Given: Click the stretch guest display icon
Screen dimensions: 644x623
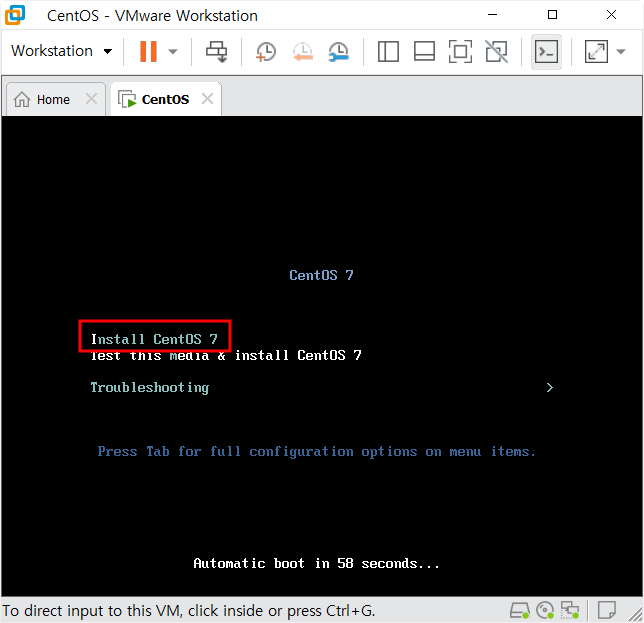Looking at the screenshot, I should point(596,51).
